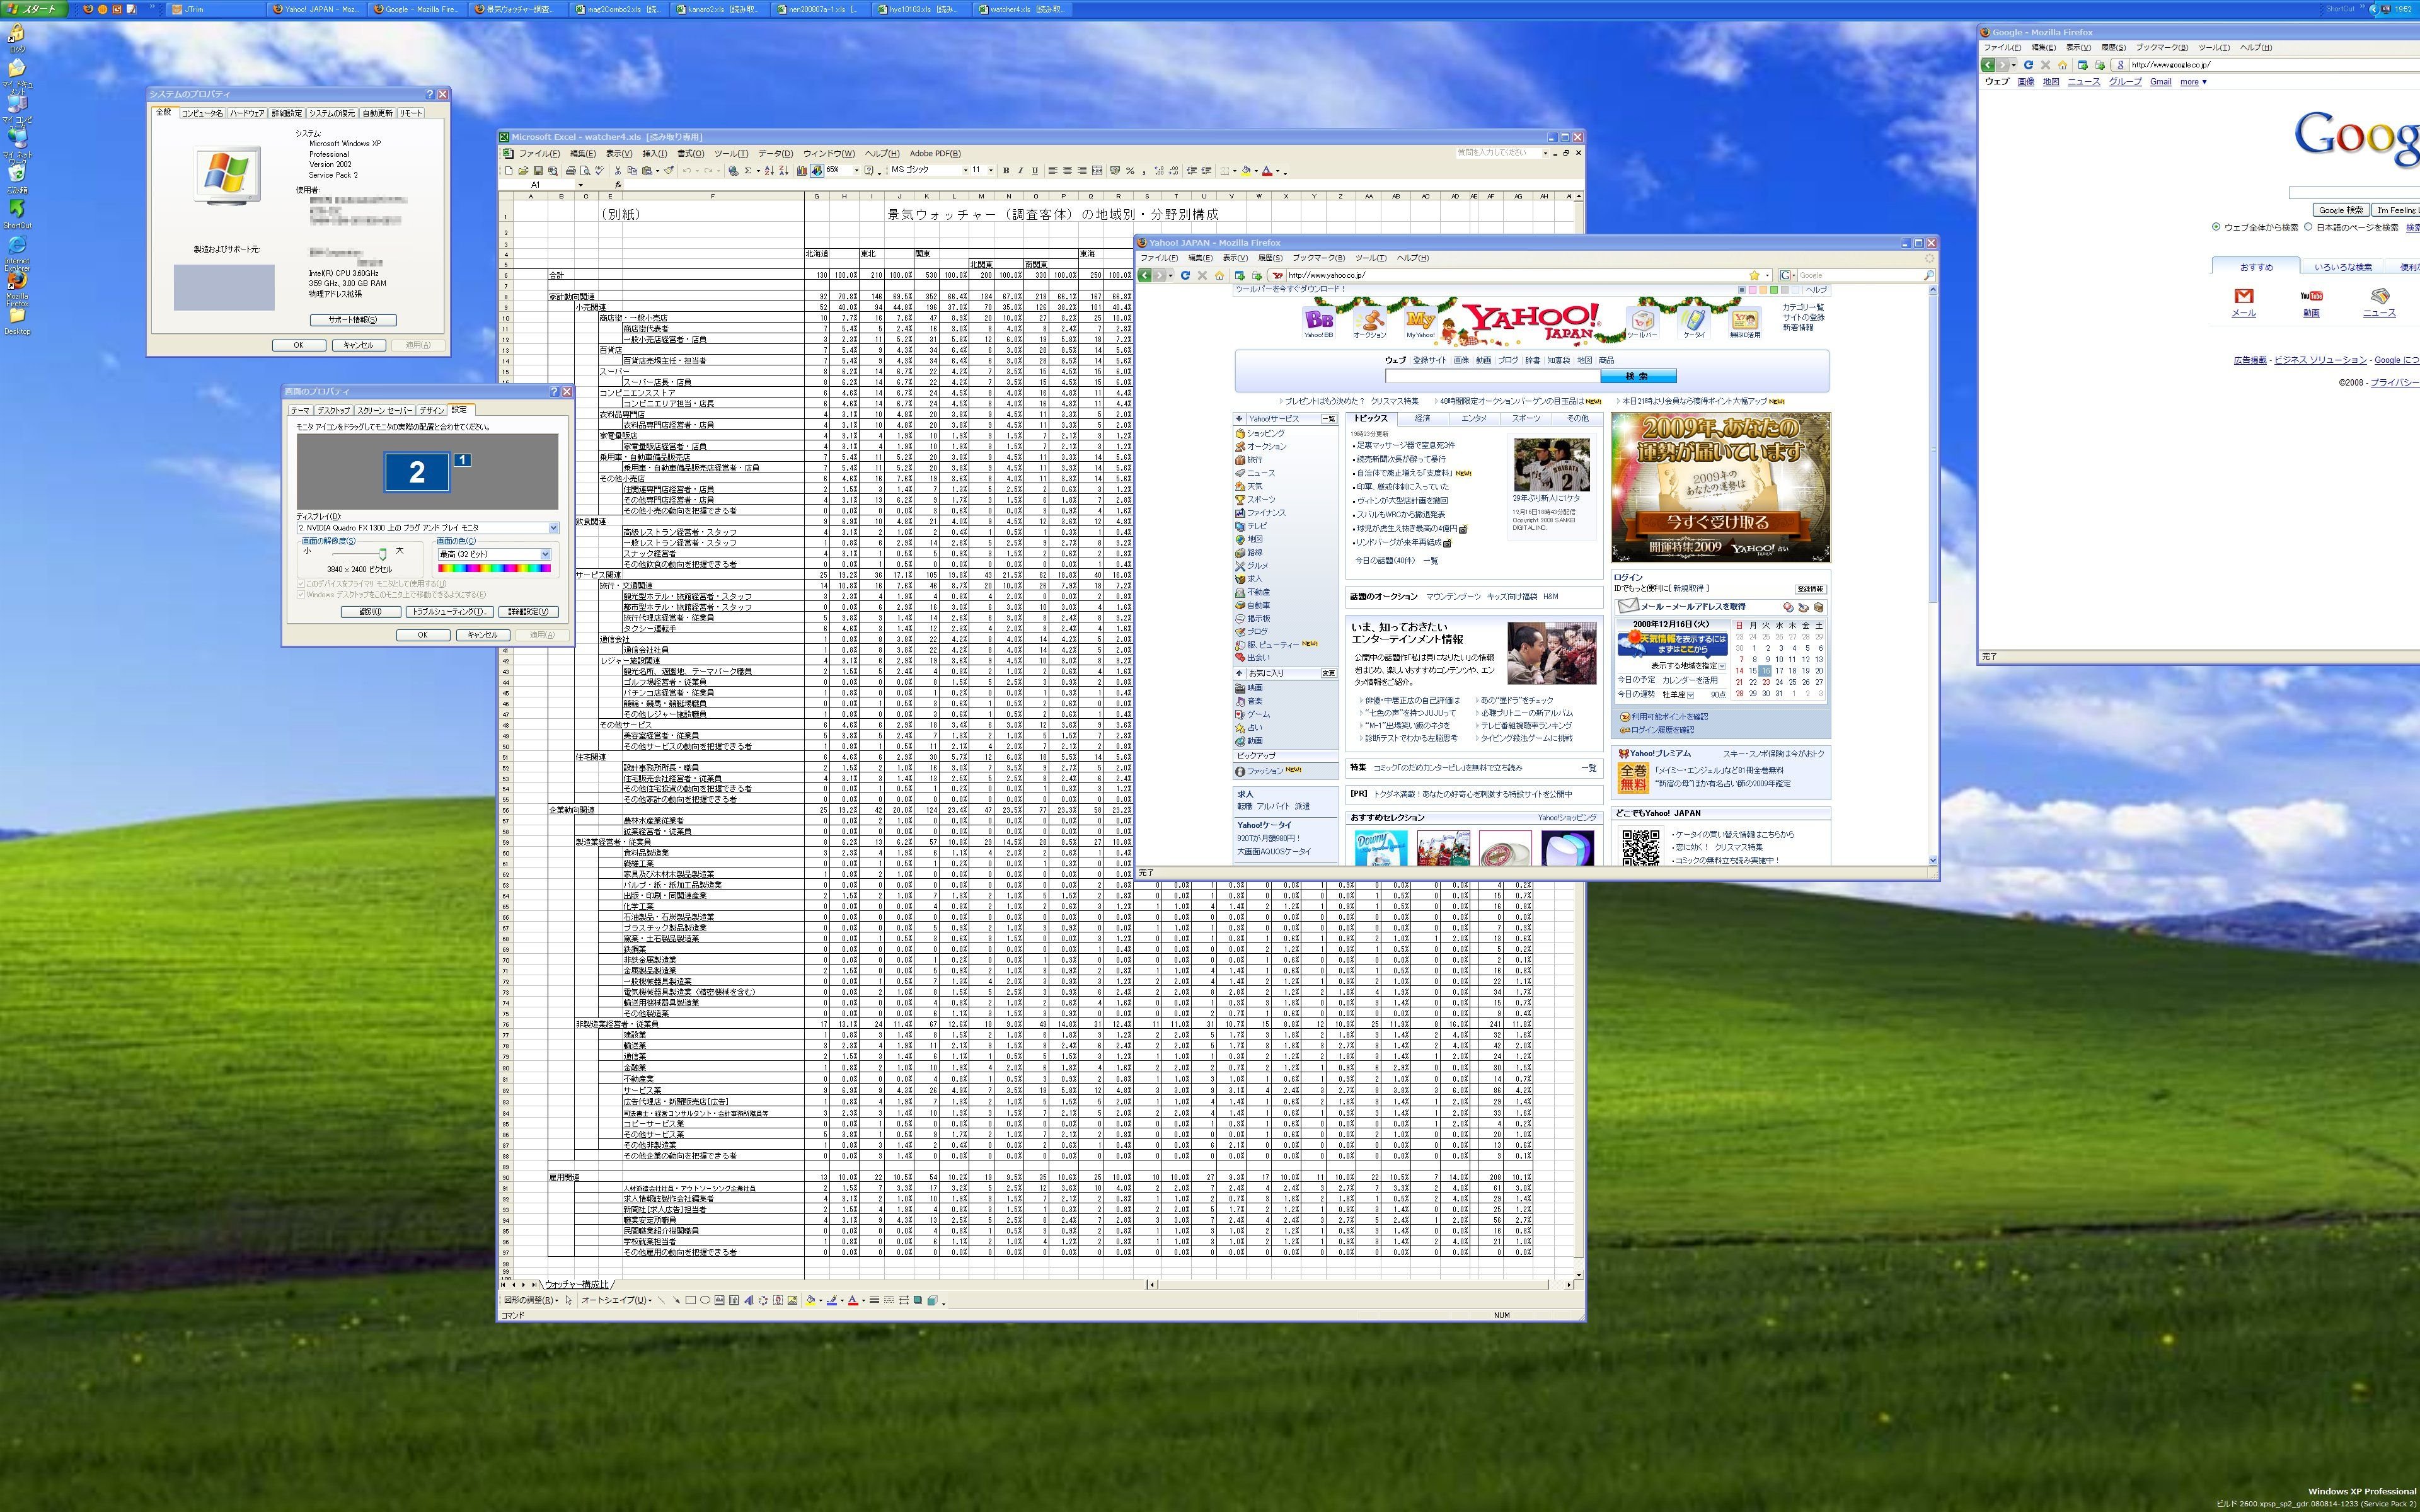
Task: Open the Data (データ) menu in Excel
Action: (x=775, y=154)
